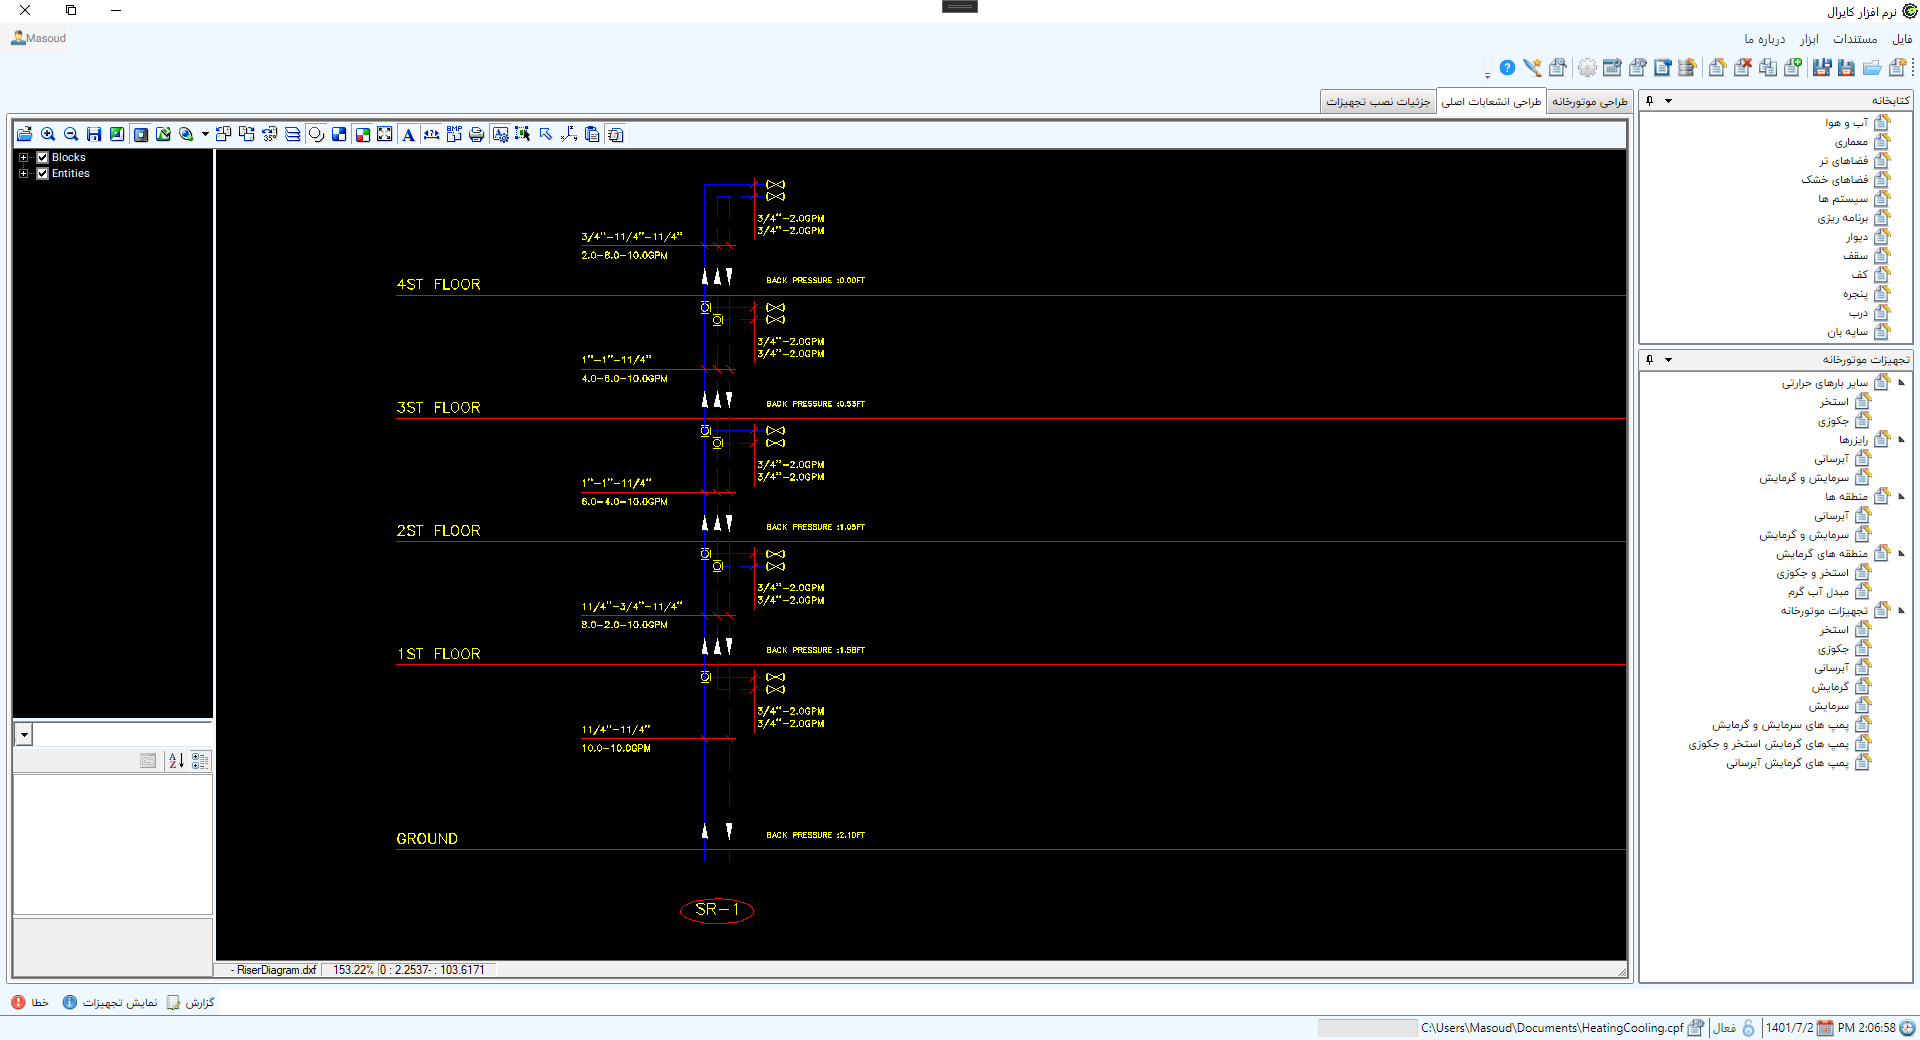The height and width of the screenshot is (1040, 1920).
Task: Uncheck the Blocks checkbox
Action: coord(43,157)
